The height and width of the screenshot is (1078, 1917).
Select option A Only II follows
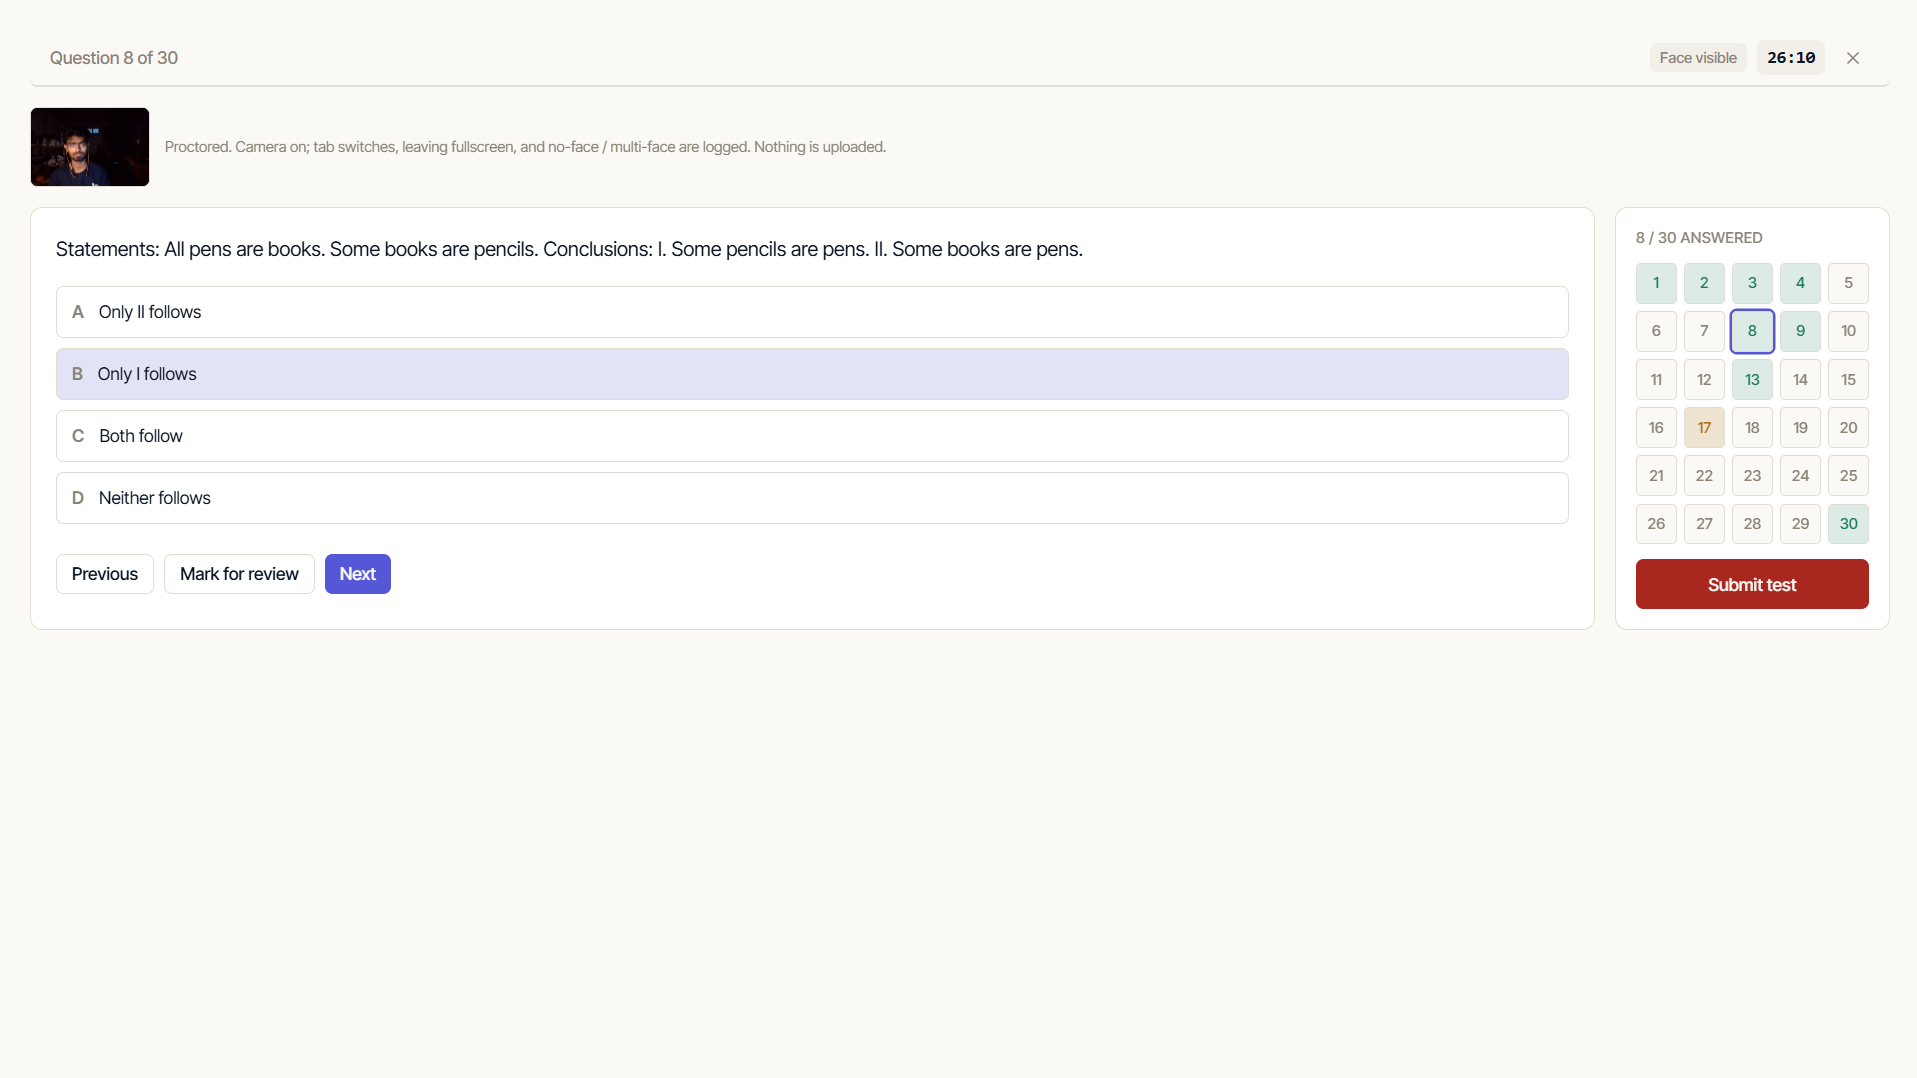812,312
